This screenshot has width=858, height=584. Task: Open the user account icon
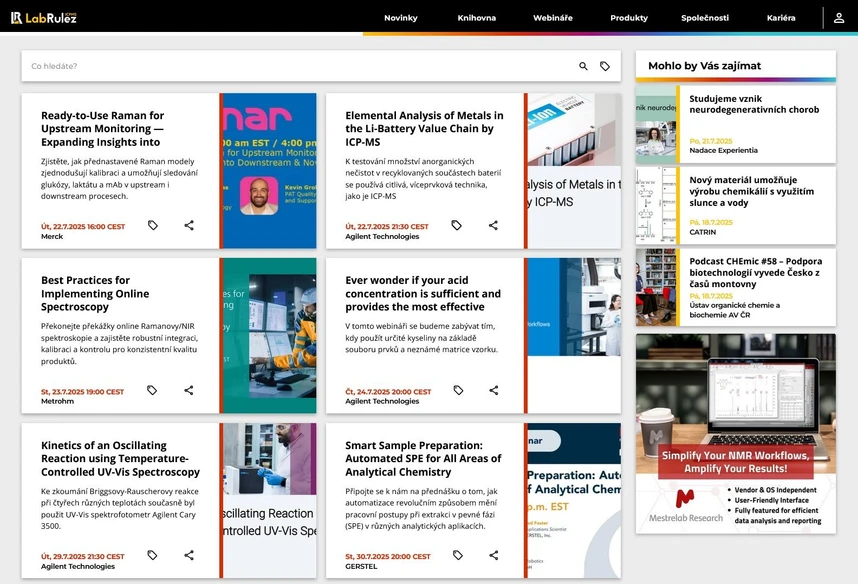[x=839, y=18]
